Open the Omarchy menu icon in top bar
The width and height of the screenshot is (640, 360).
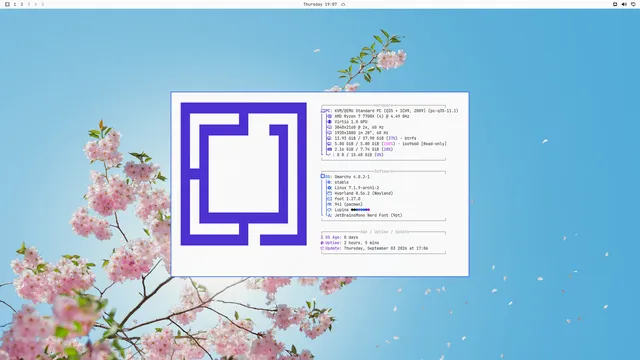click(x=7, y=4)
